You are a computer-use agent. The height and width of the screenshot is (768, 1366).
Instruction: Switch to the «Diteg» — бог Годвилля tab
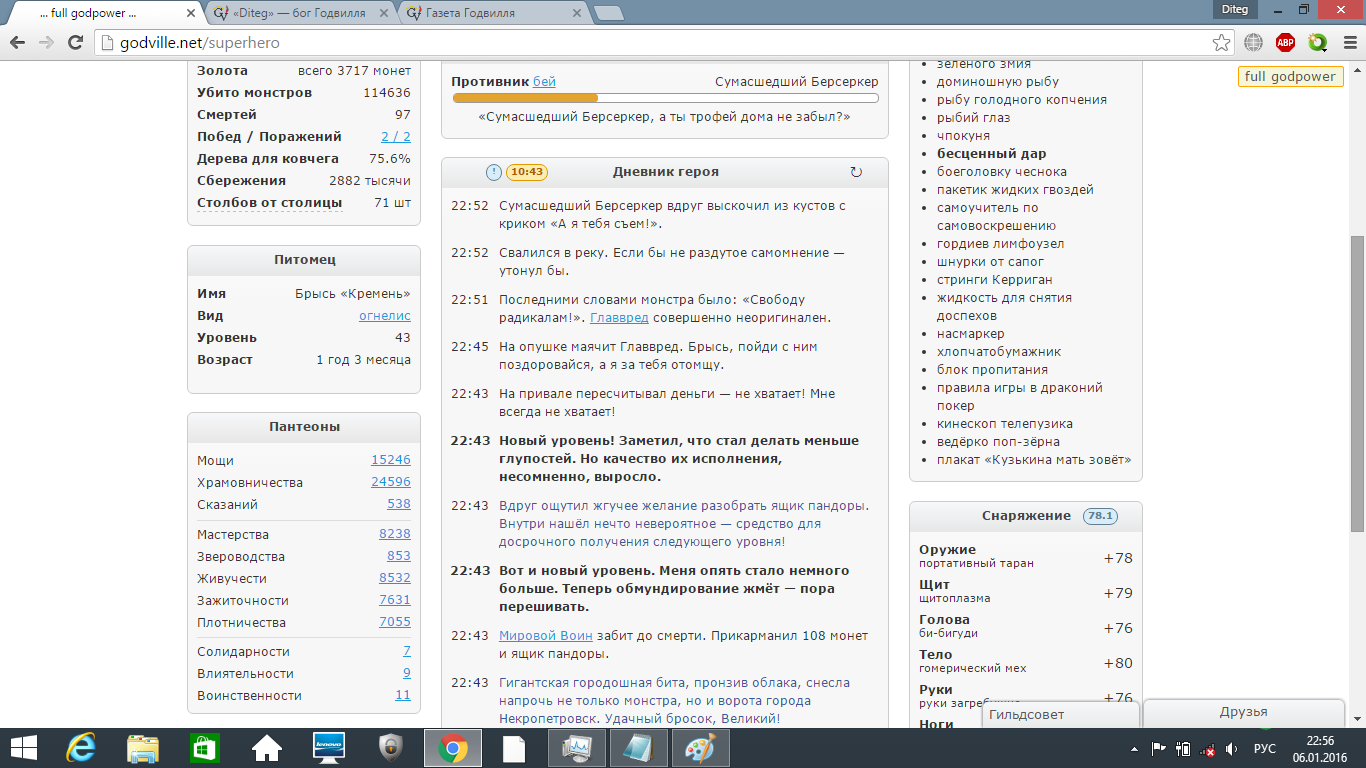pos(298,13)
